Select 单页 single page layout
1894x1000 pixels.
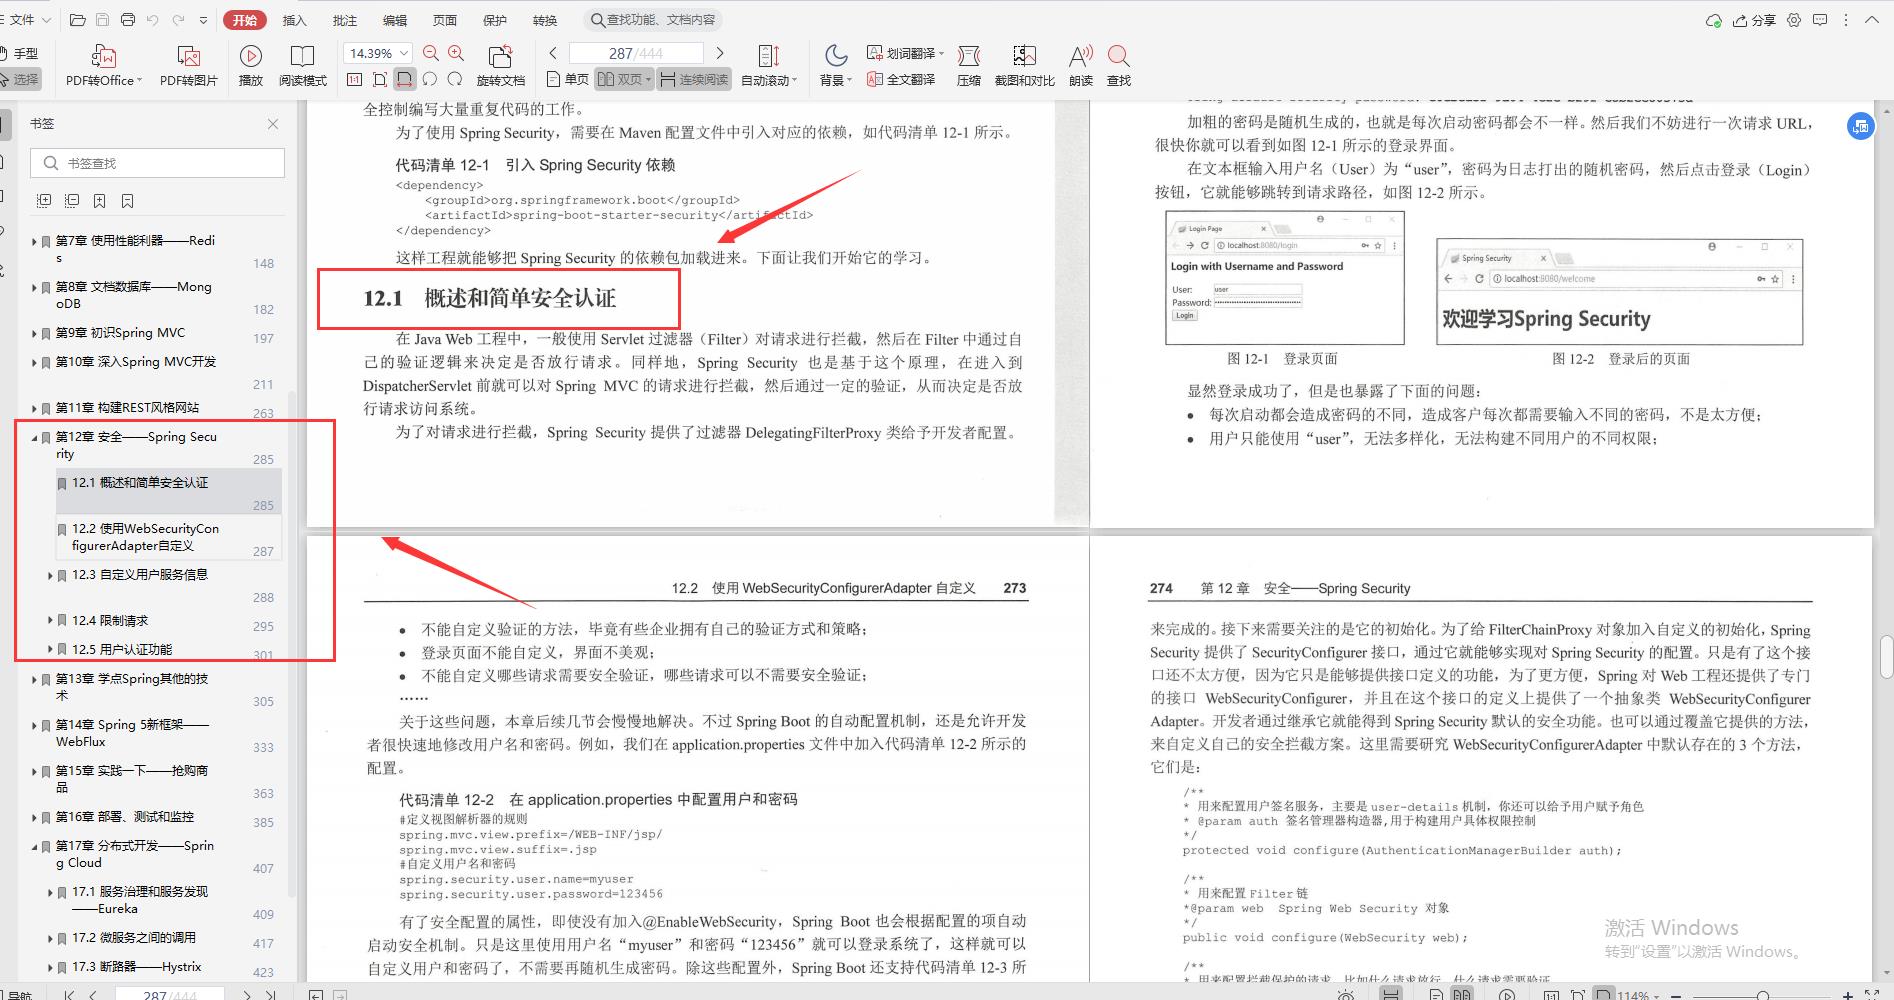pyautogui.click(x=568, y=79)
